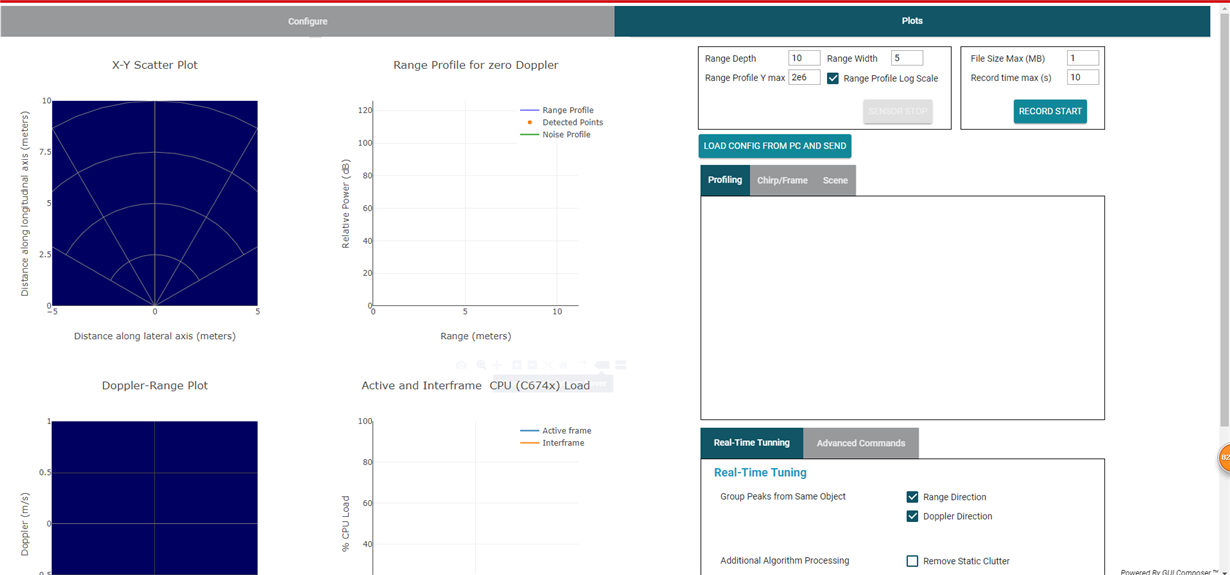Viewport: 1230px width, 575px height.
Task: Select Show Closest Data on Hover icon
Action: 602,365
